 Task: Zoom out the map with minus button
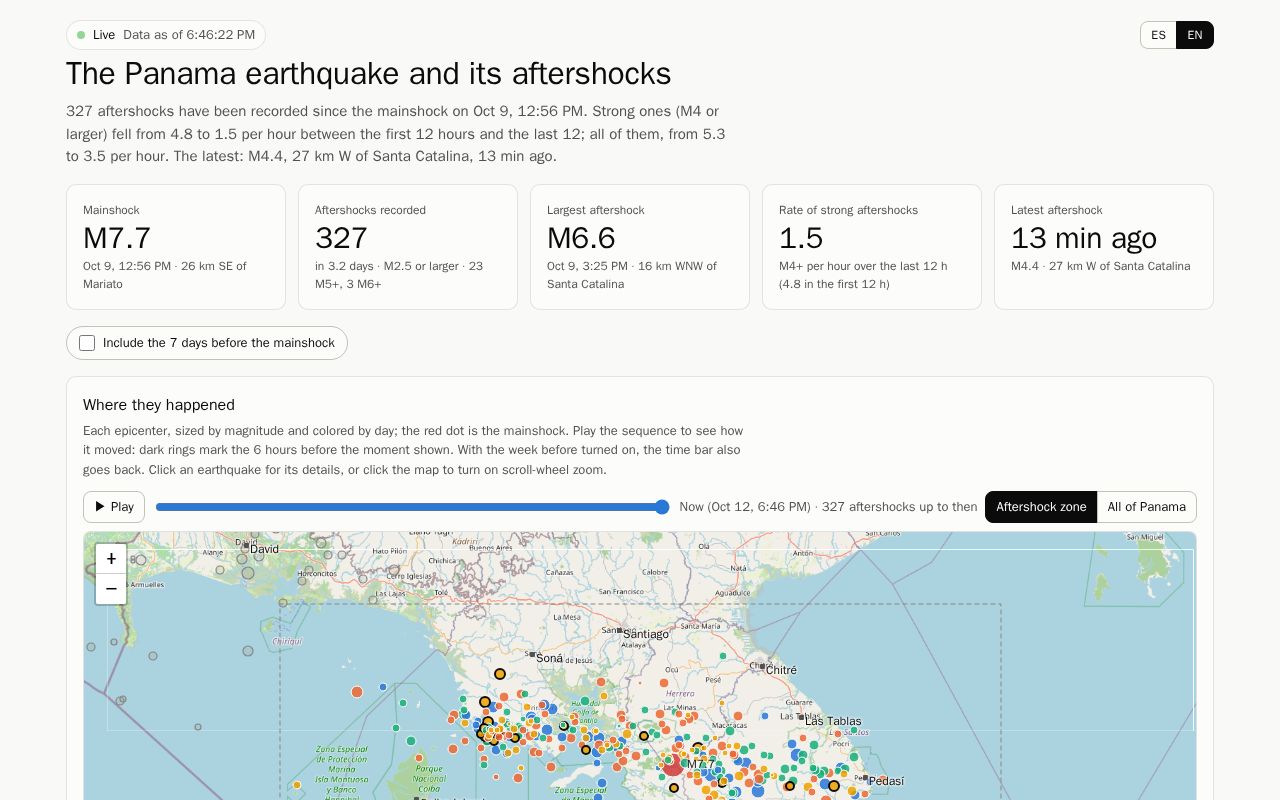point(111,589)
